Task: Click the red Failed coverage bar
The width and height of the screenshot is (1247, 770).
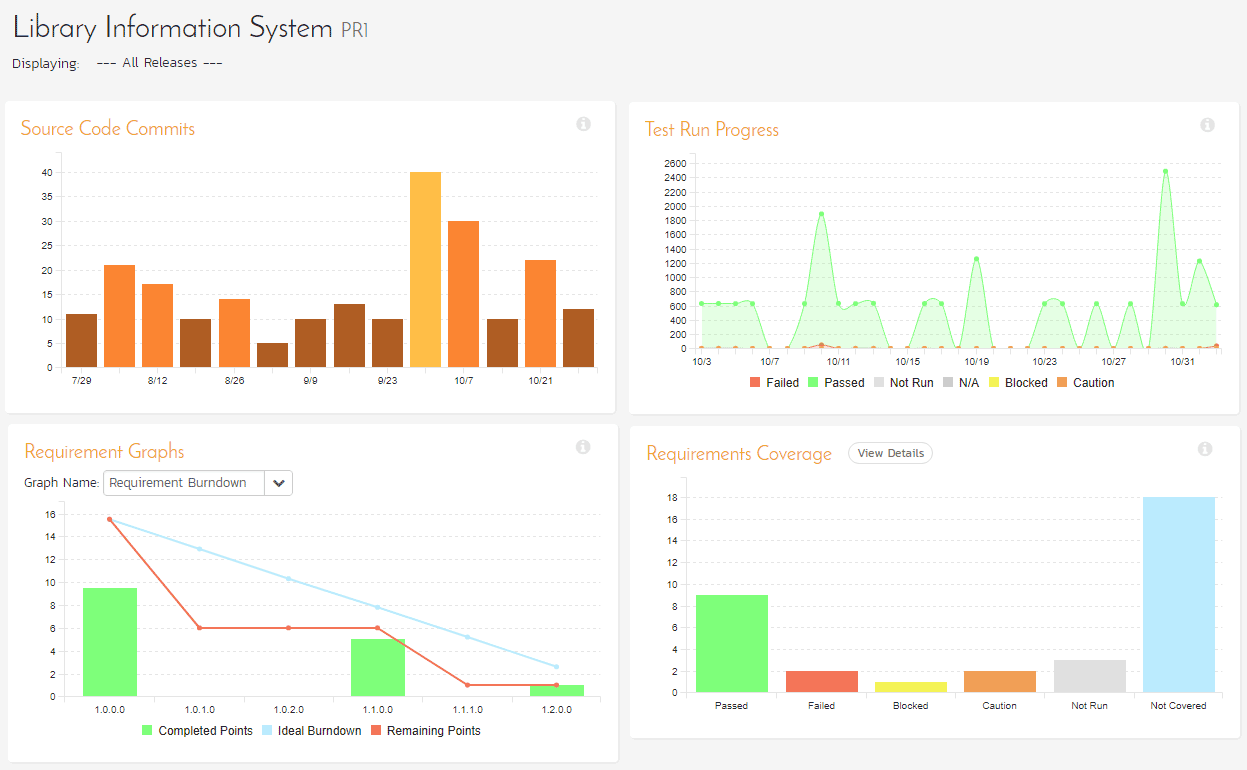Action: [821, 681]
